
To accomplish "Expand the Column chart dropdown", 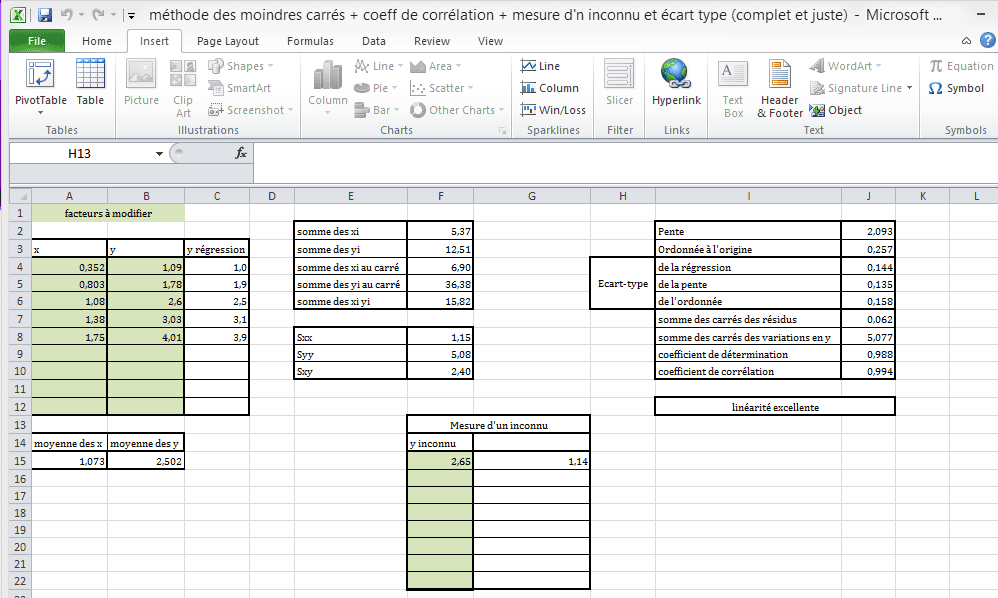I will (328, 88).
